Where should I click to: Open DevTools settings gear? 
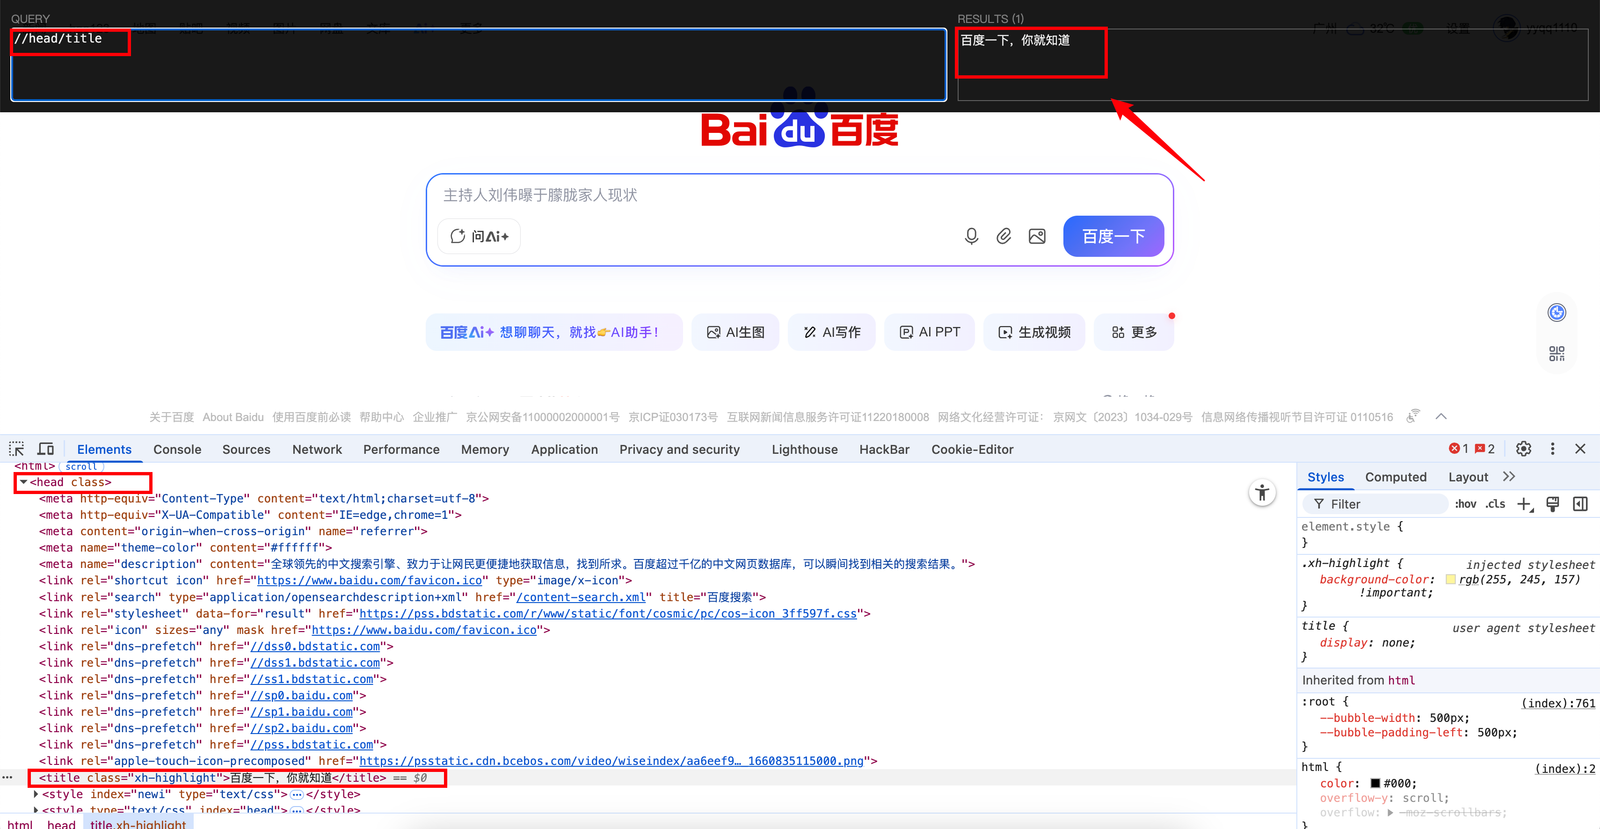pyautogui.click(x=1524, y=449)
